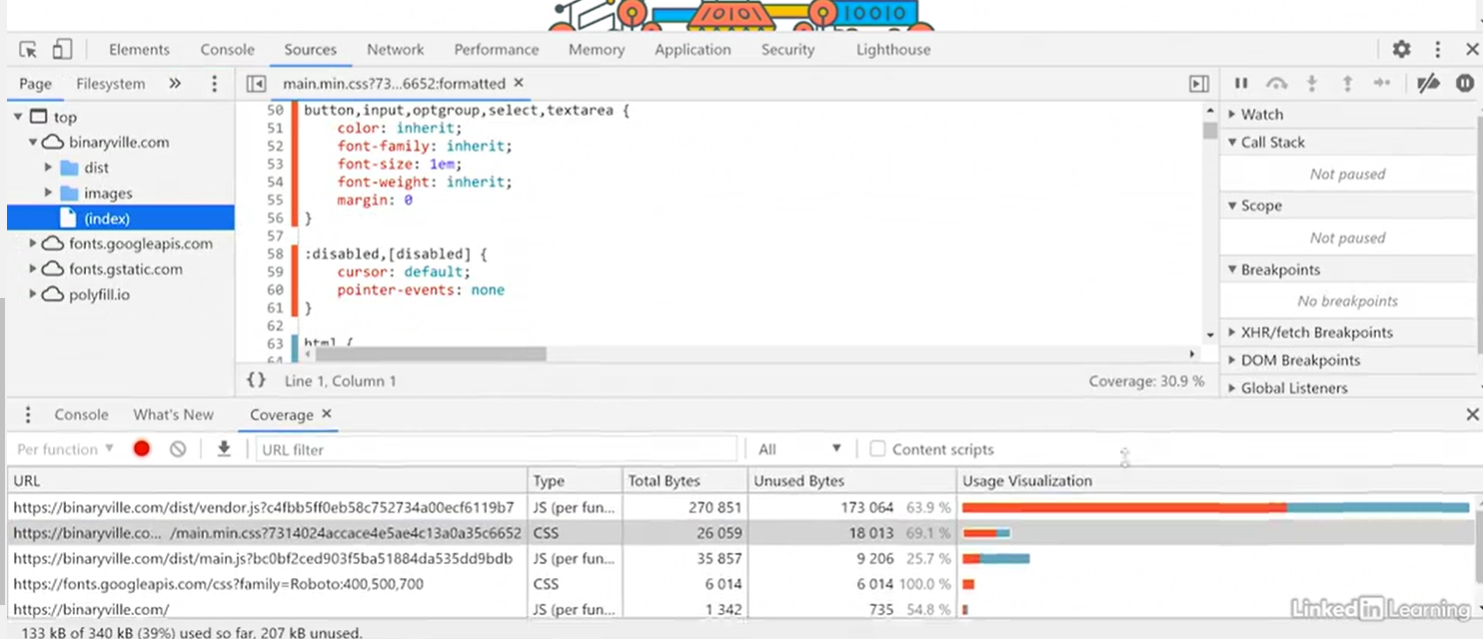1483x639 pixels.
Task: Open the Application tab
Action: [692, 49]
